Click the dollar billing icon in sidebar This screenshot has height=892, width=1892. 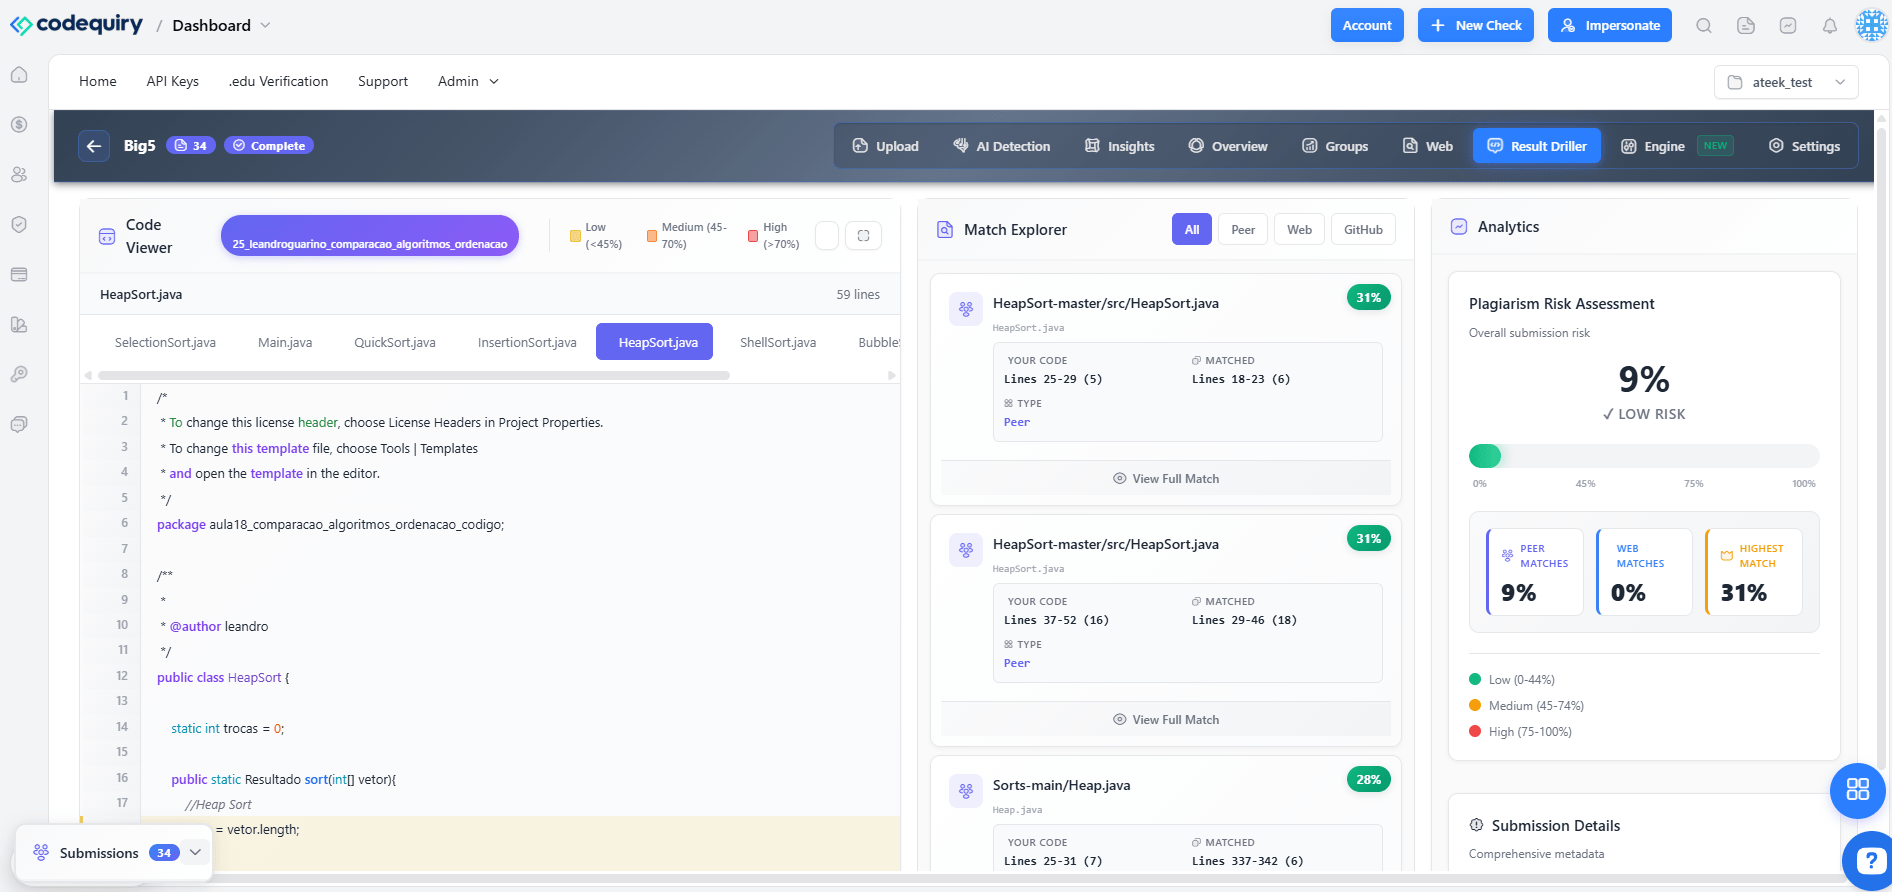(19, 125)
